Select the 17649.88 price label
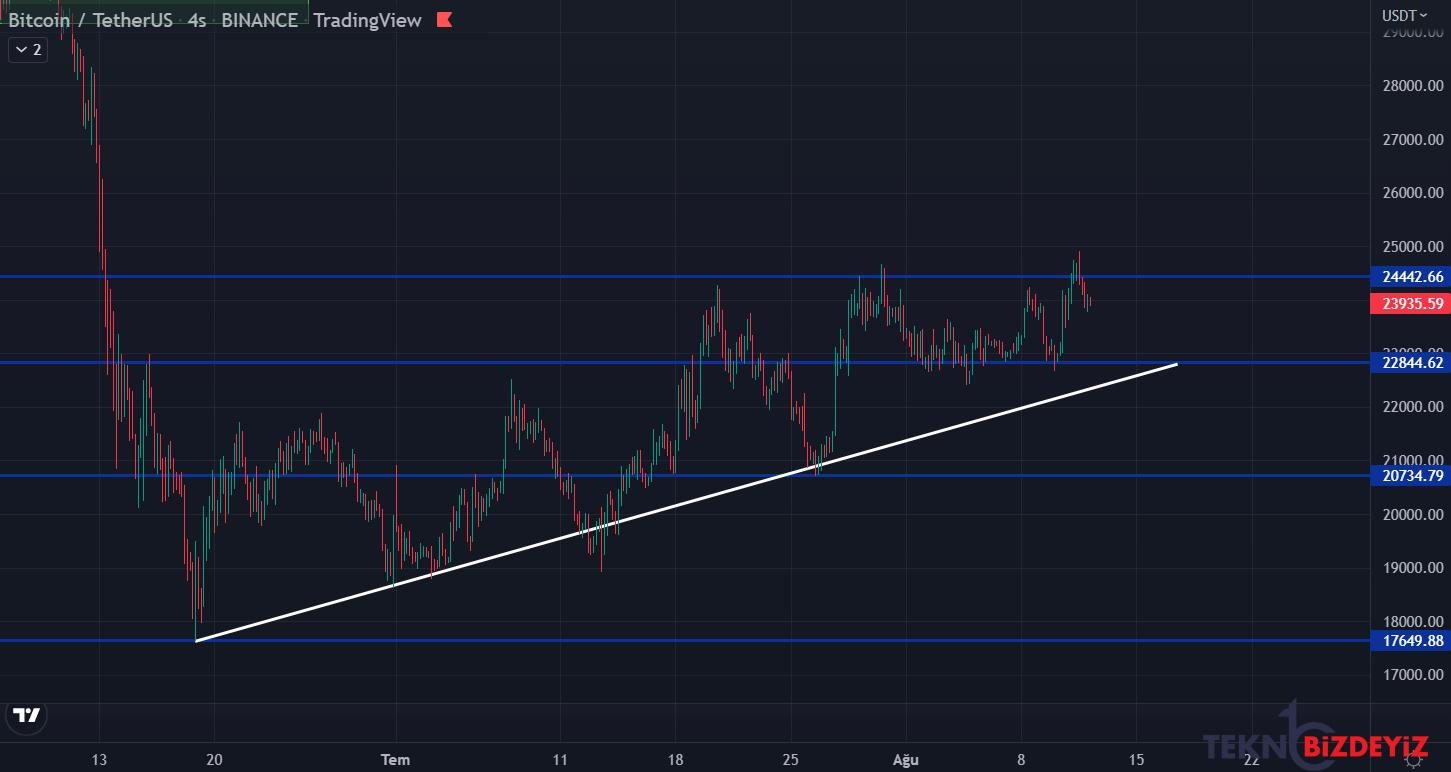The width and height of the screenshot is (1451, 772). [1412, 641]
